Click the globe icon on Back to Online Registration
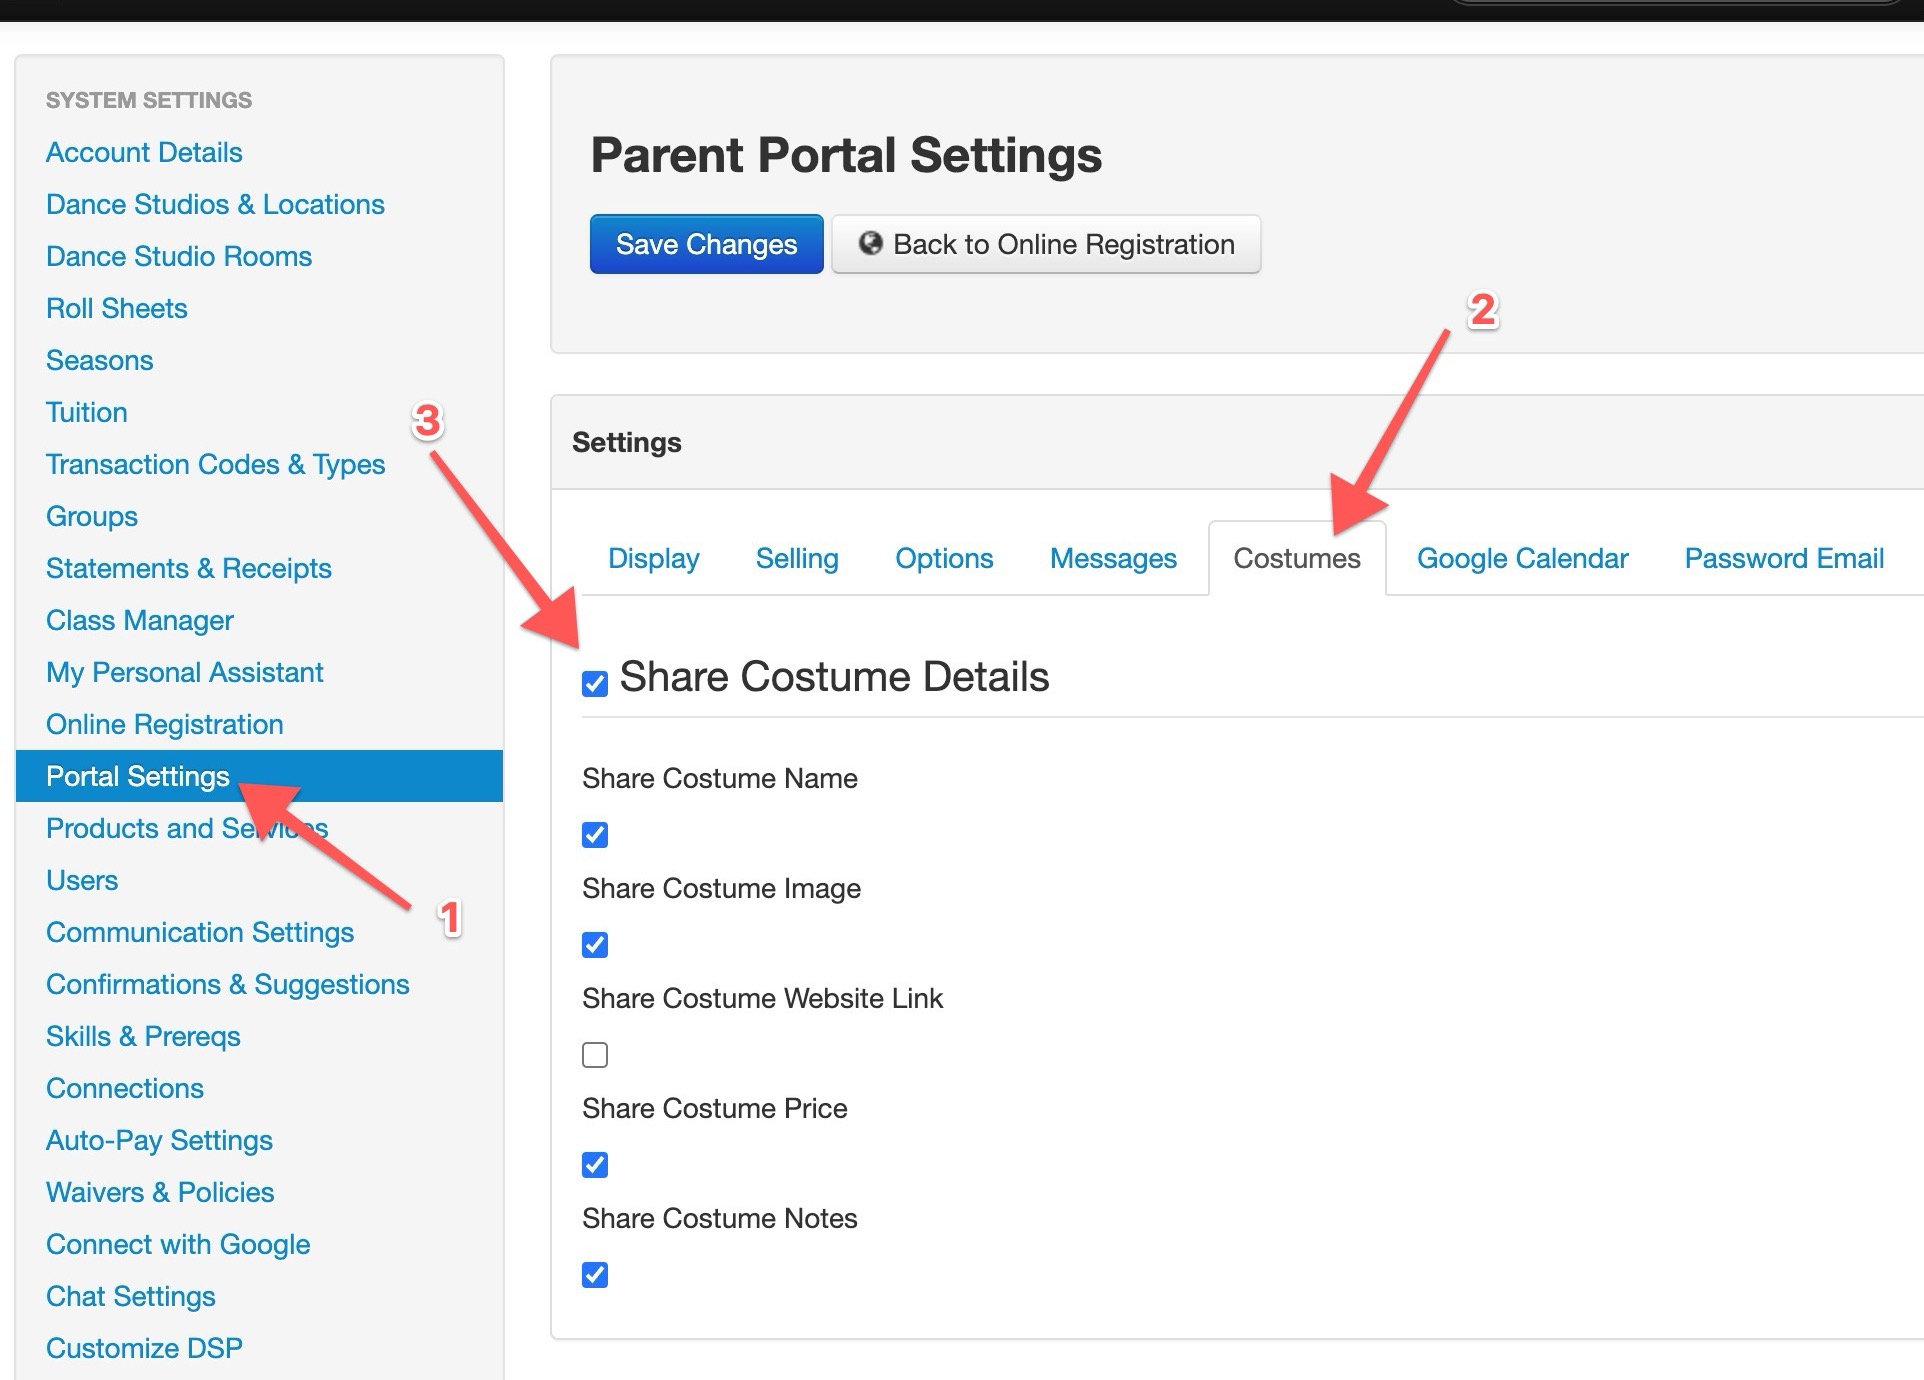 870,243
